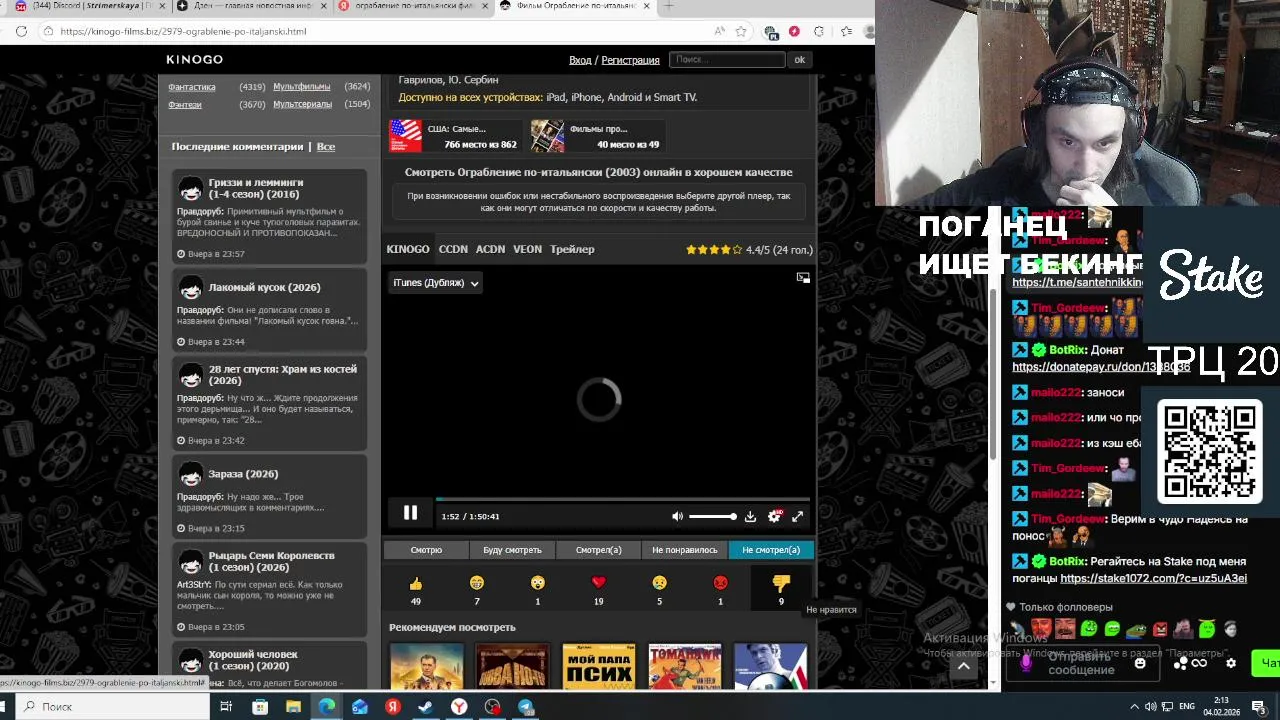This screenshot has height=720, width=1280.
Task: Open the Фантастика category link
Action: (192, 87)
